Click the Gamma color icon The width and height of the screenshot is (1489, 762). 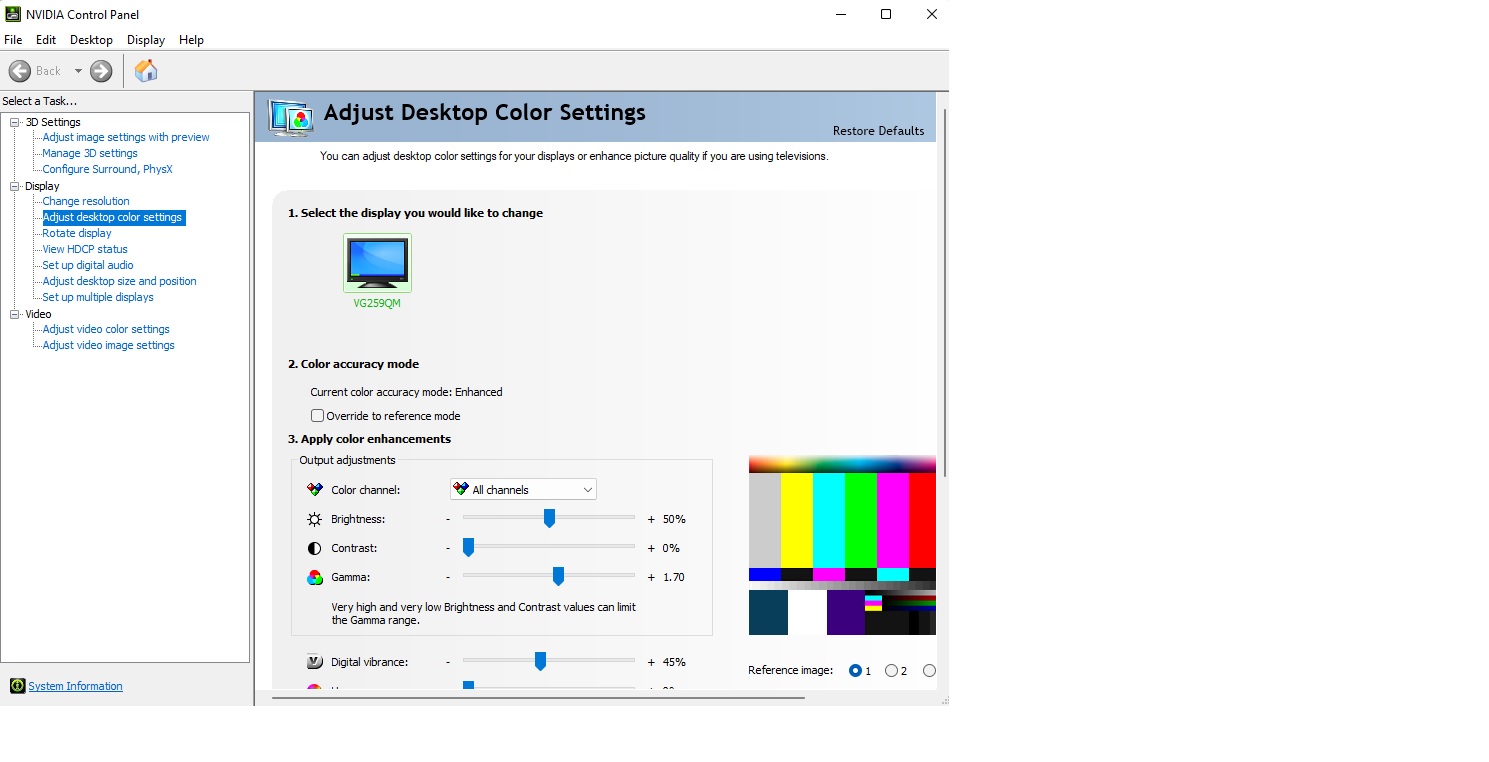click(x=315, y=577)
